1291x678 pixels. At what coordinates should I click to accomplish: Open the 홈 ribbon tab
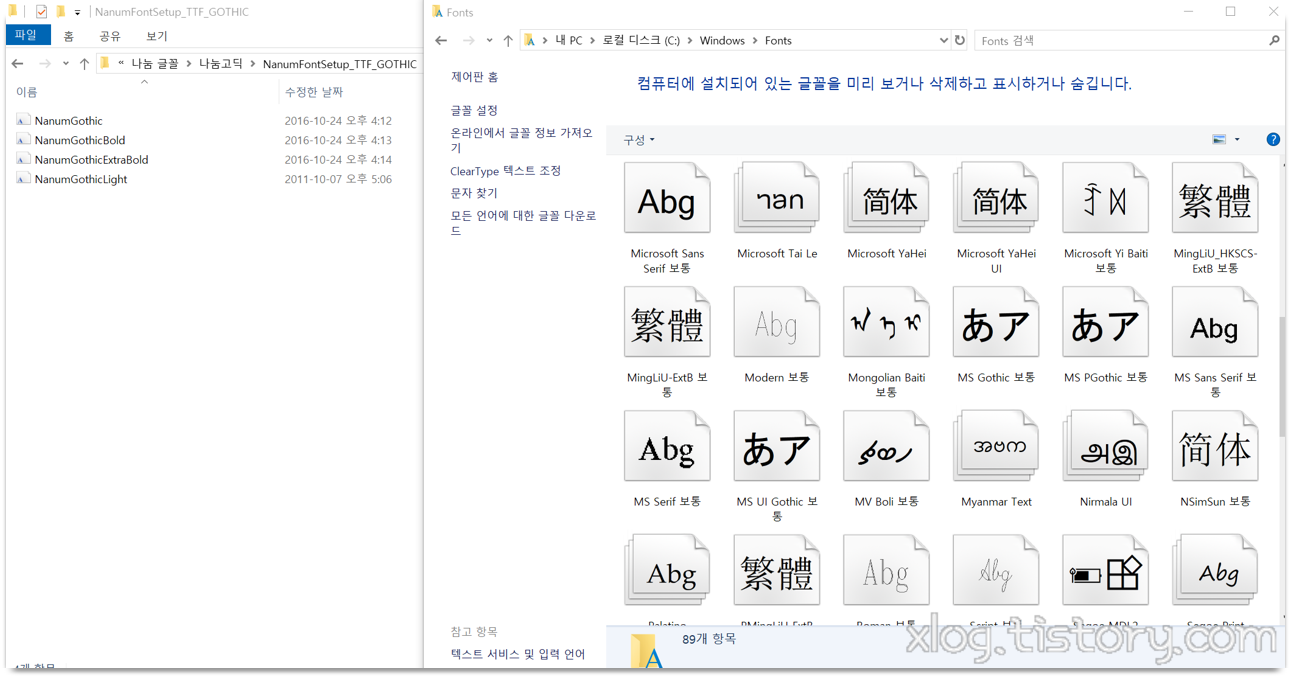pyautogui.click(x=68, y=36)
